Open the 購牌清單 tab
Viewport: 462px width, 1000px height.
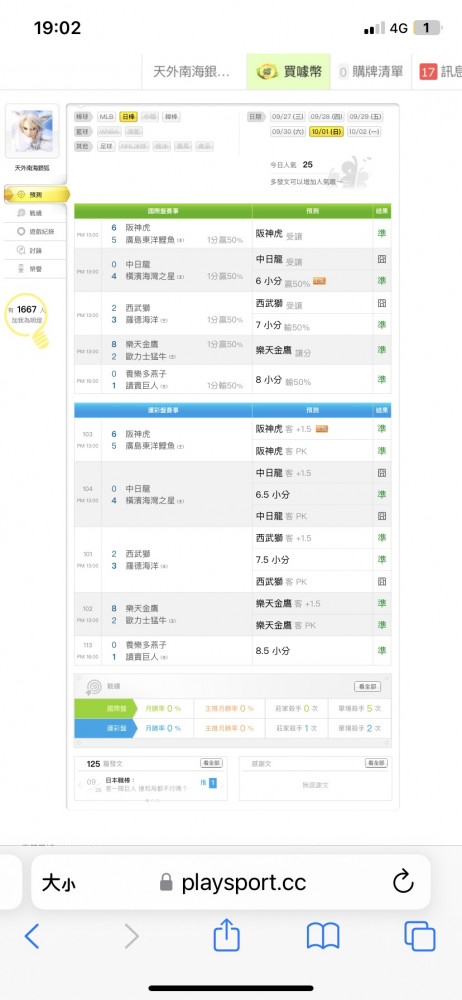[371, 71]
